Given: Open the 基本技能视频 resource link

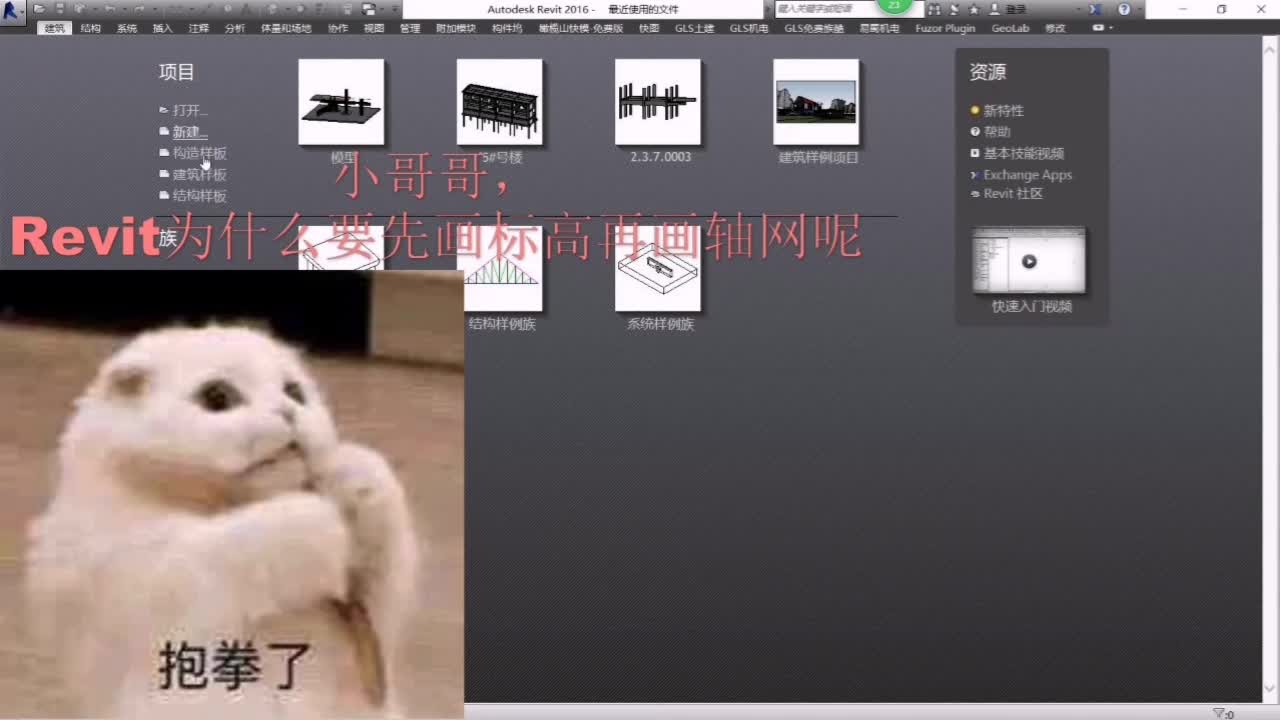Looking at the screenshot, I should tap(1023, 153).
